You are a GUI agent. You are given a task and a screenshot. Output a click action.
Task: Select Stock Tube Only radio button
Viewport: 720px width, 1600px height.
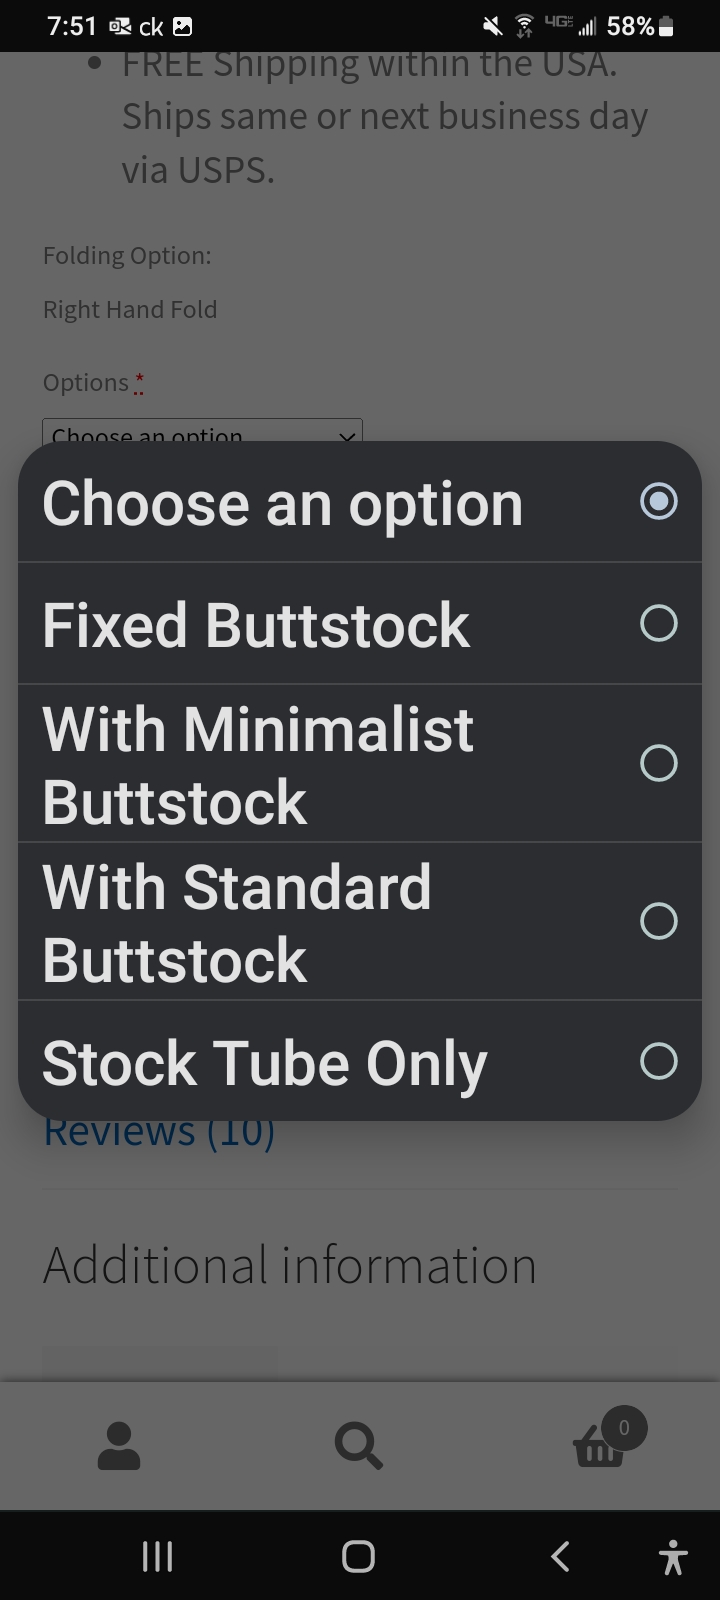coord(659,1061)
